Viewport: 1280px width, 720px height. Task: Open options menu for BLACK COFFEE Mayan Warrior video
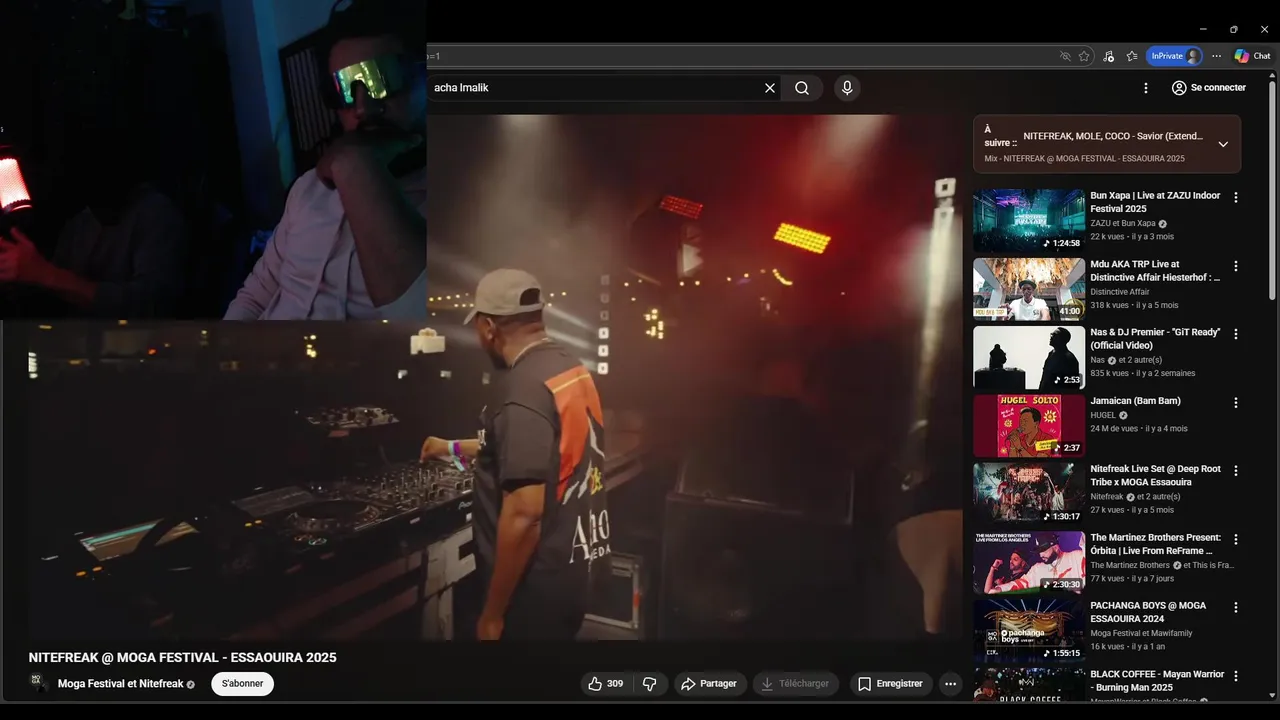tap(1235, 676)
